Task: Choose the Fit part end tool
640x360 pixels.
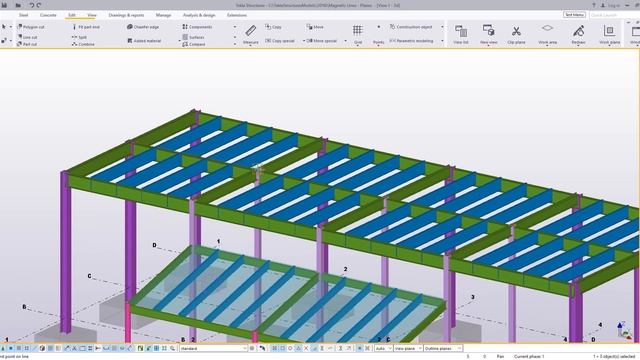Action: [x=86, y=27]
